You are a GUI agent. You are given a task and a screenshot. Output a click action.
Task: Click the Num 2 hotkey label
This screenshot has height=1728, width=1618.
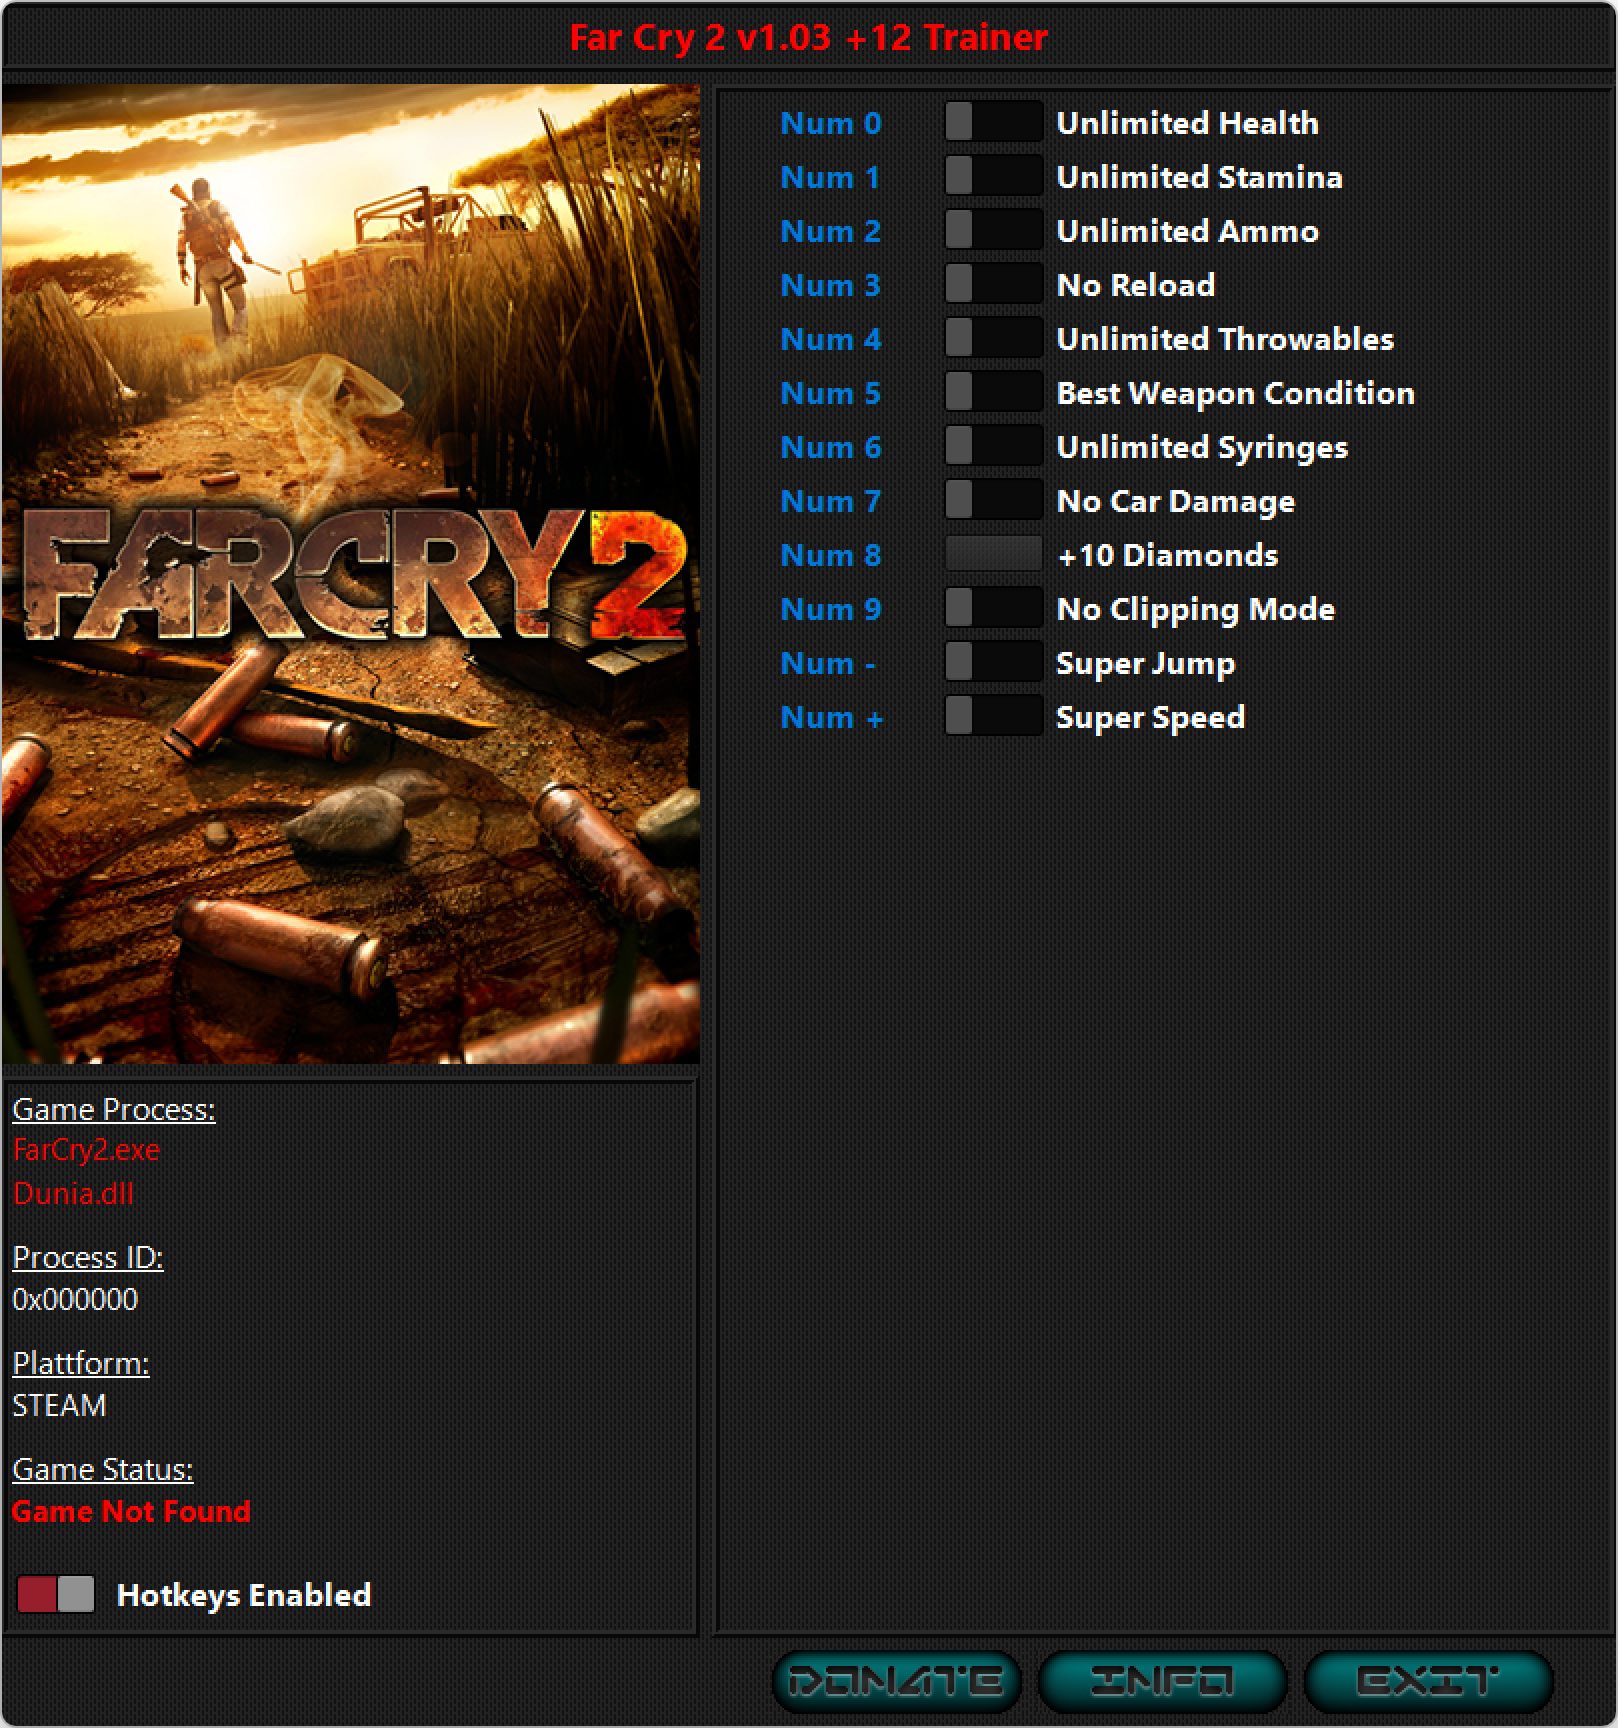tap(831, 231)
